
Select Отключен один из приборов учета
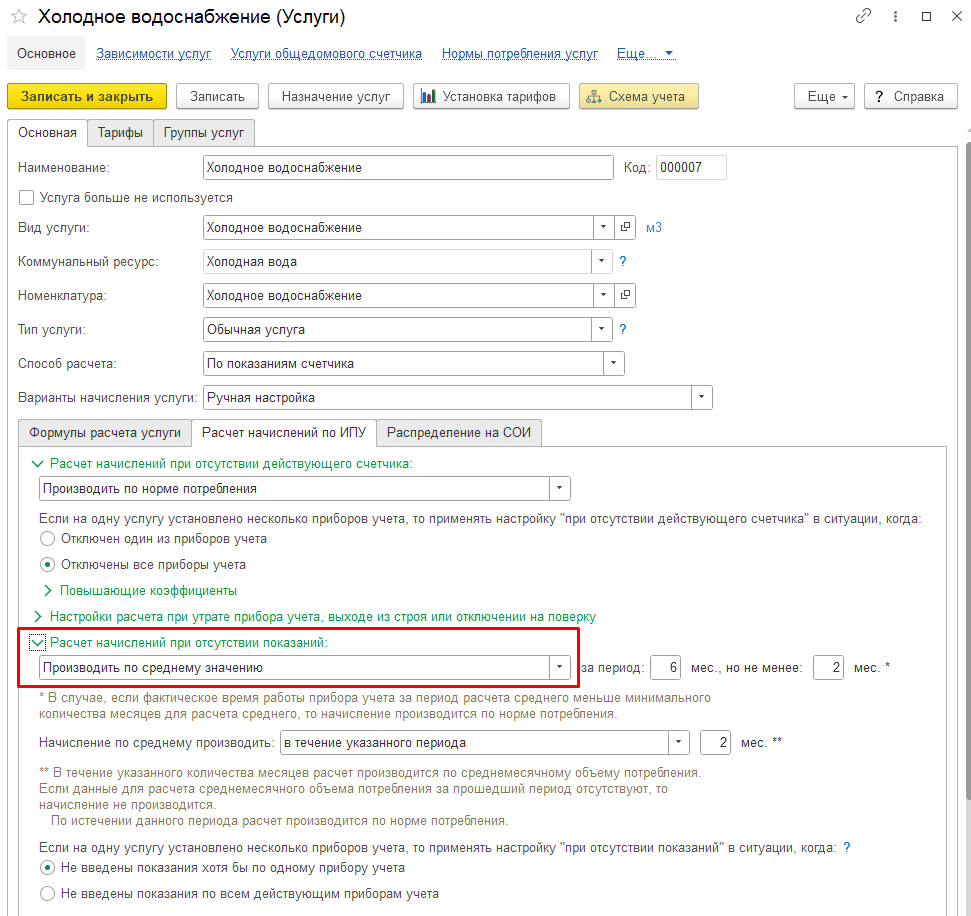[x=47, y=539]
